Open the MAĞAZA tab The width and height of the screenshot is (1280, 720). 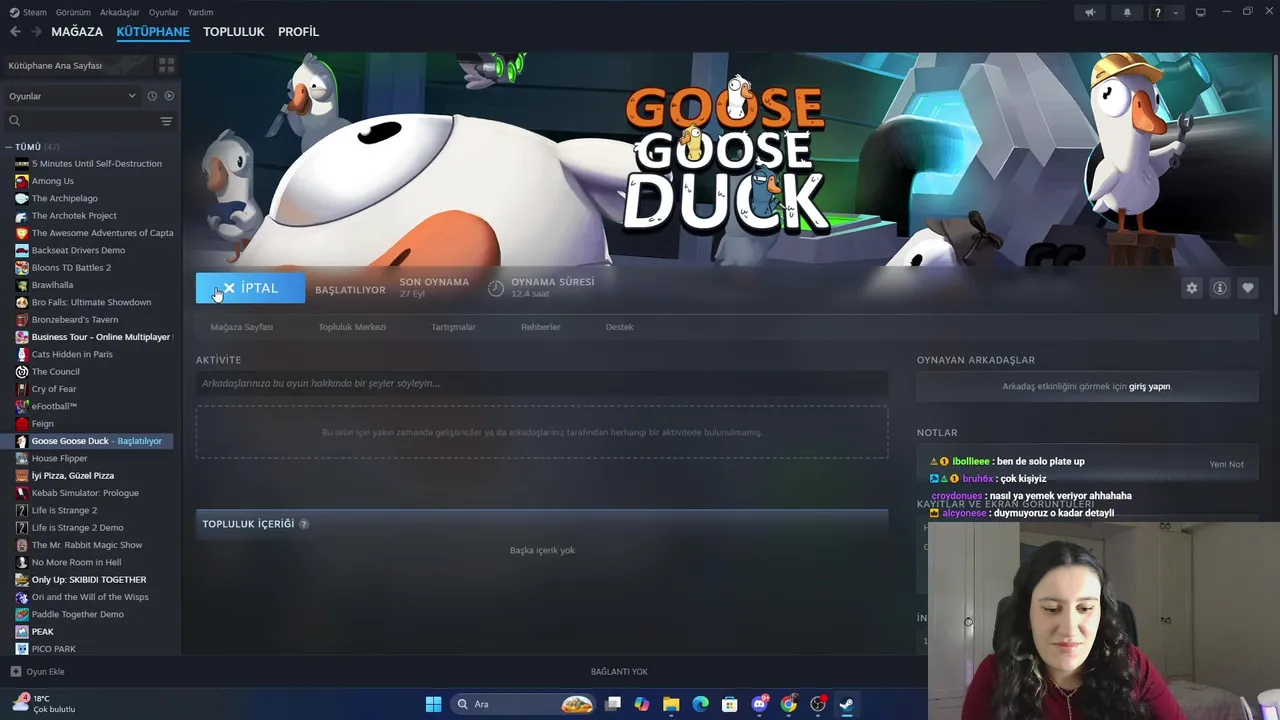tap(77, 32)
